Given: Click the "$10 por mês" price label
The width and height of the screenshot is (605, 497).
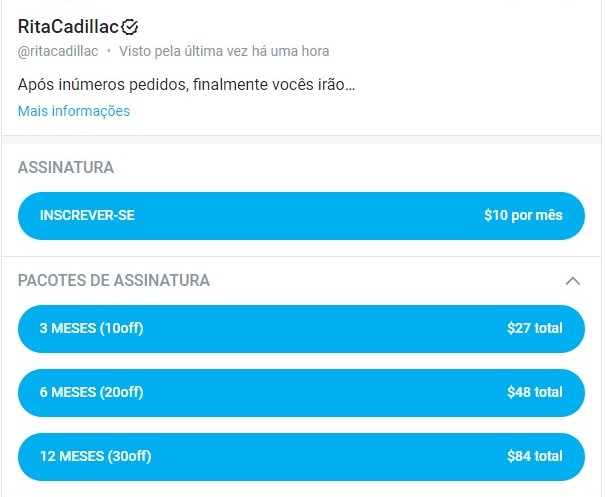Looking at the screenshot, I should click(523, 215).
